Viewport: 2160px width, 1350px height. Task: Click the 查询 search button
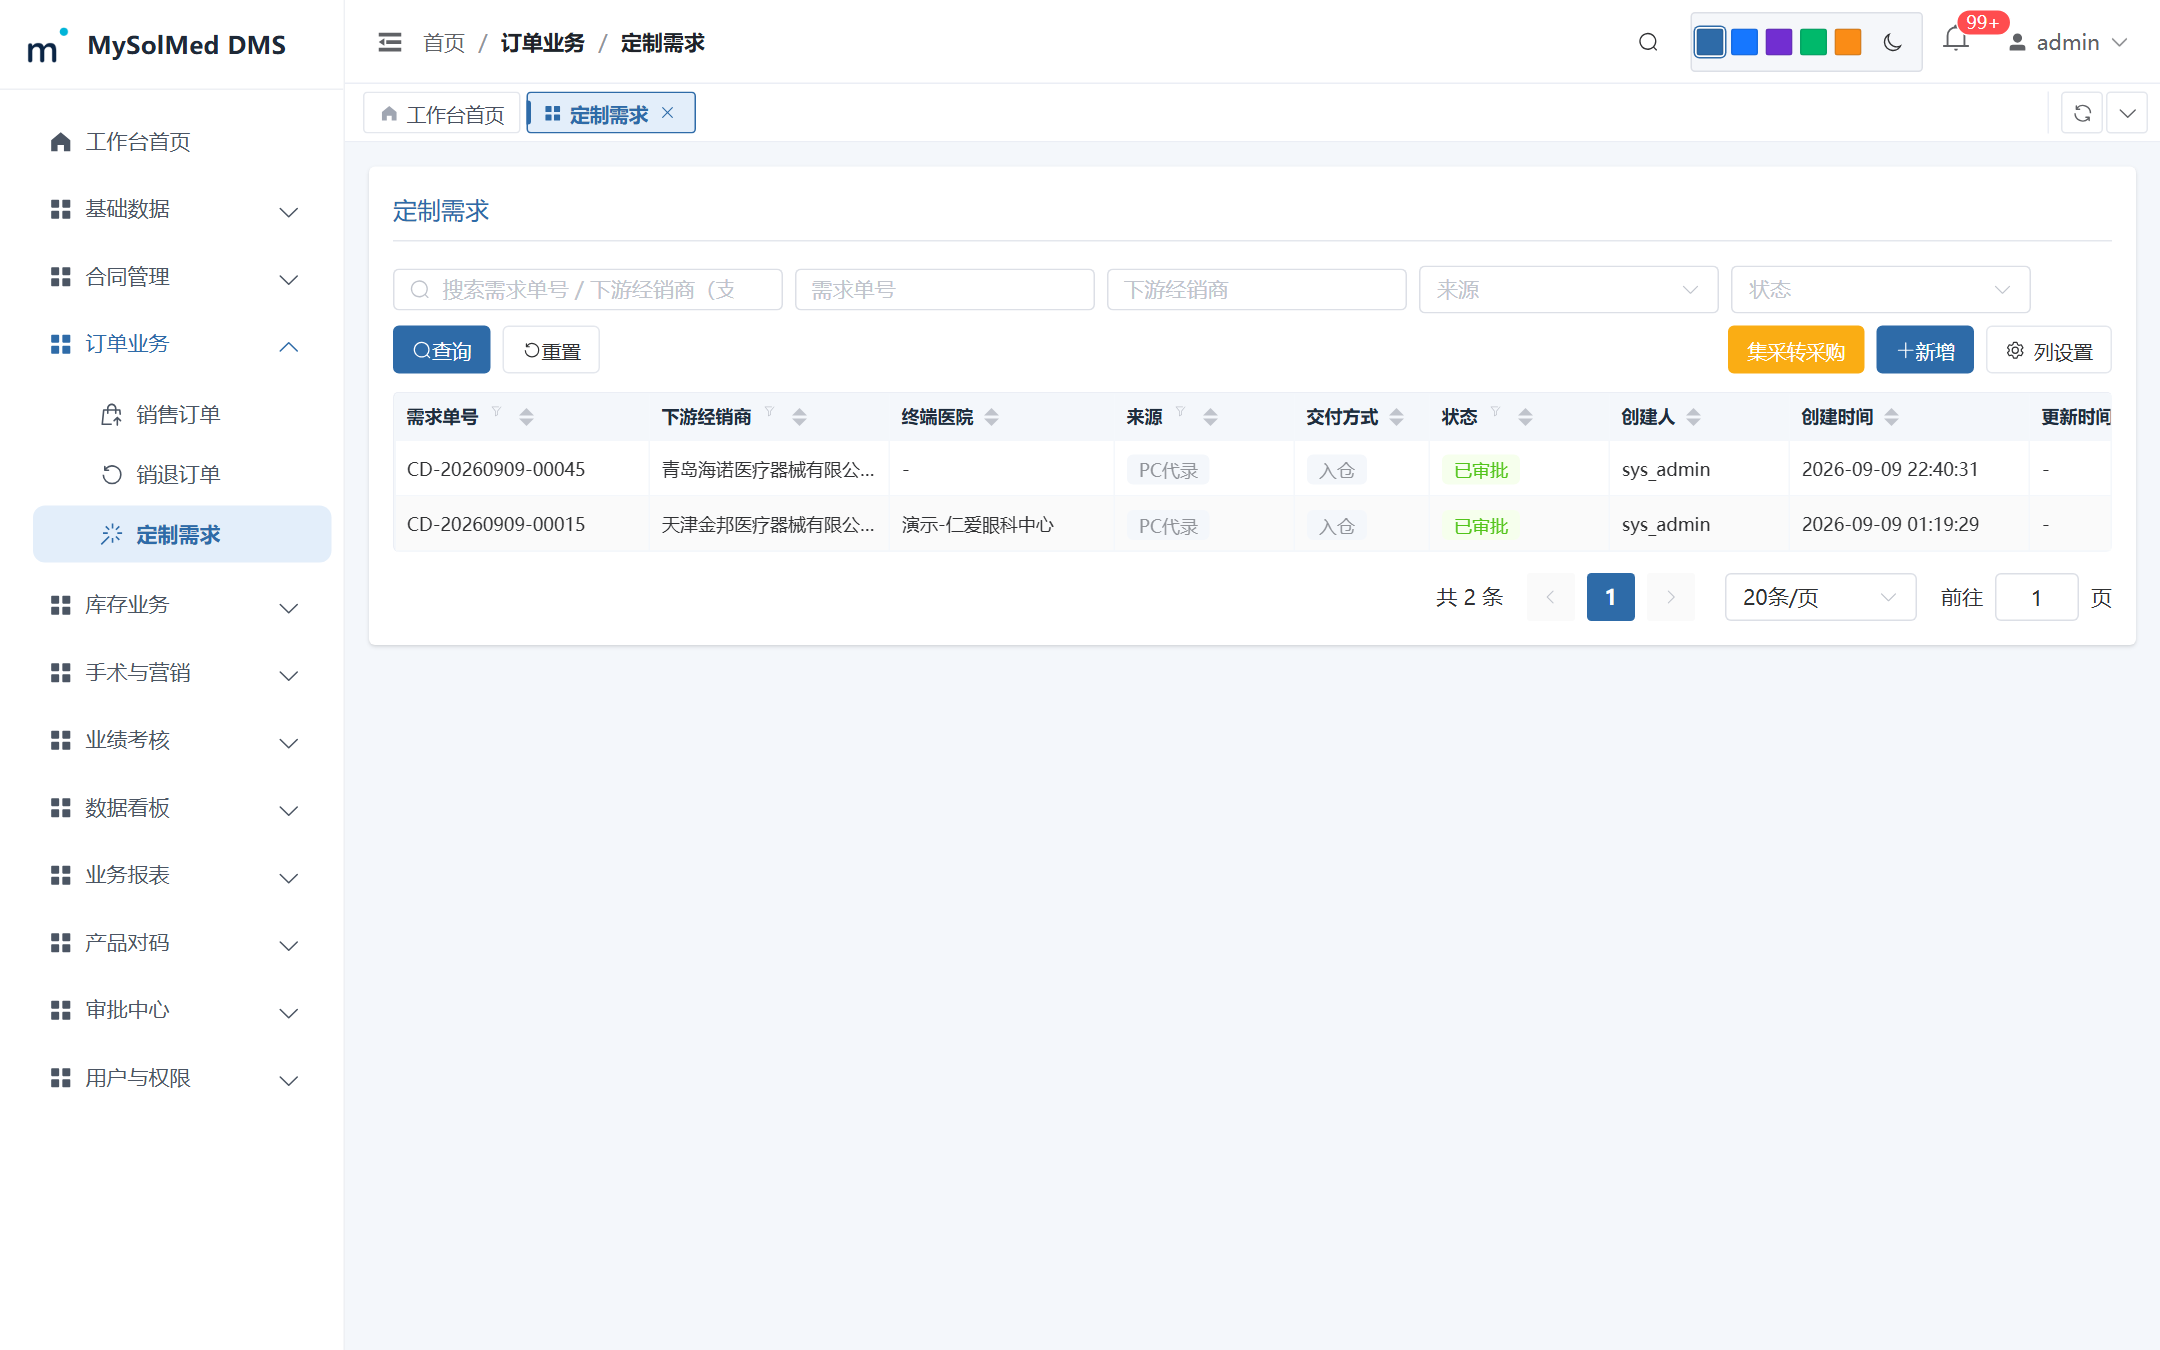point(441,350)
